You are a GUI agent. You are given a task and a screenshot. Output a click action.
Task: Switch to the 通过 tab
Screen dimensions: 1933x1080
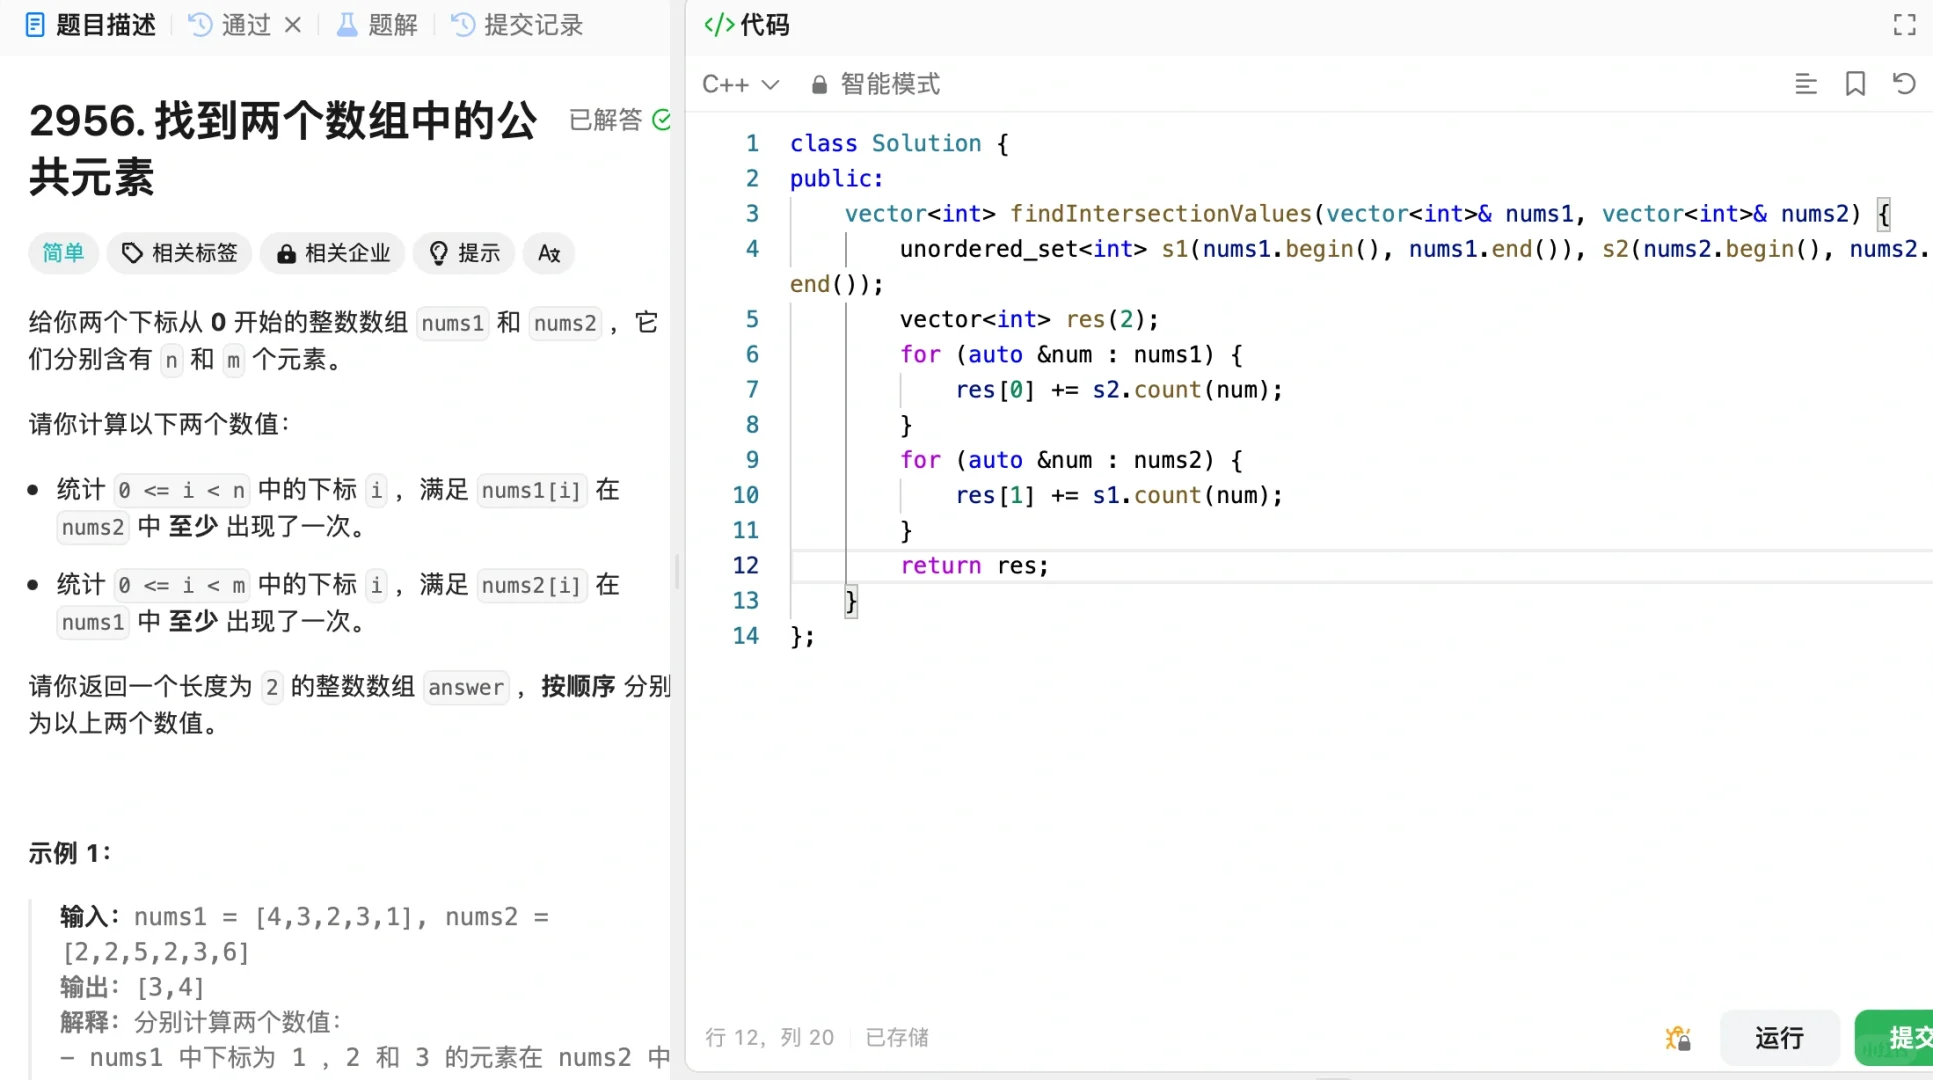coord(230,25)
